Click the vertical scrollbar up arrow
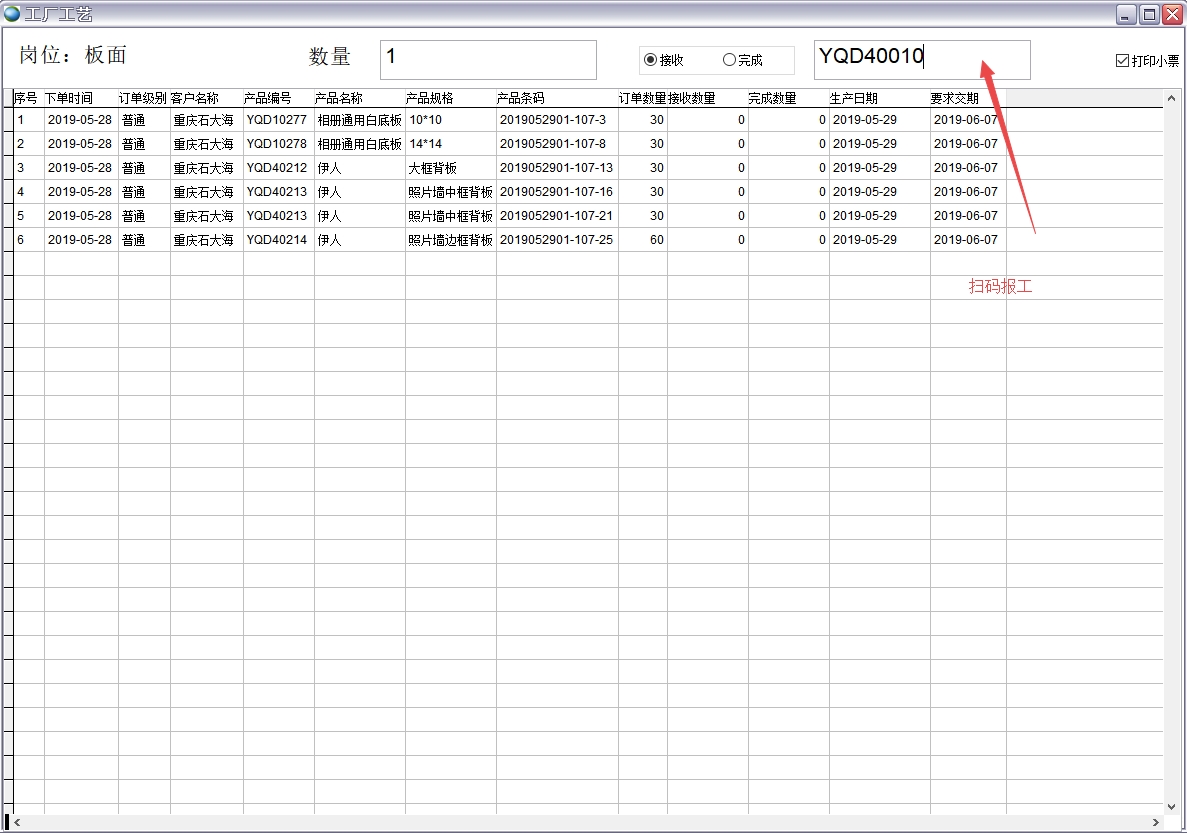1187x833 pixels. 1171,99
